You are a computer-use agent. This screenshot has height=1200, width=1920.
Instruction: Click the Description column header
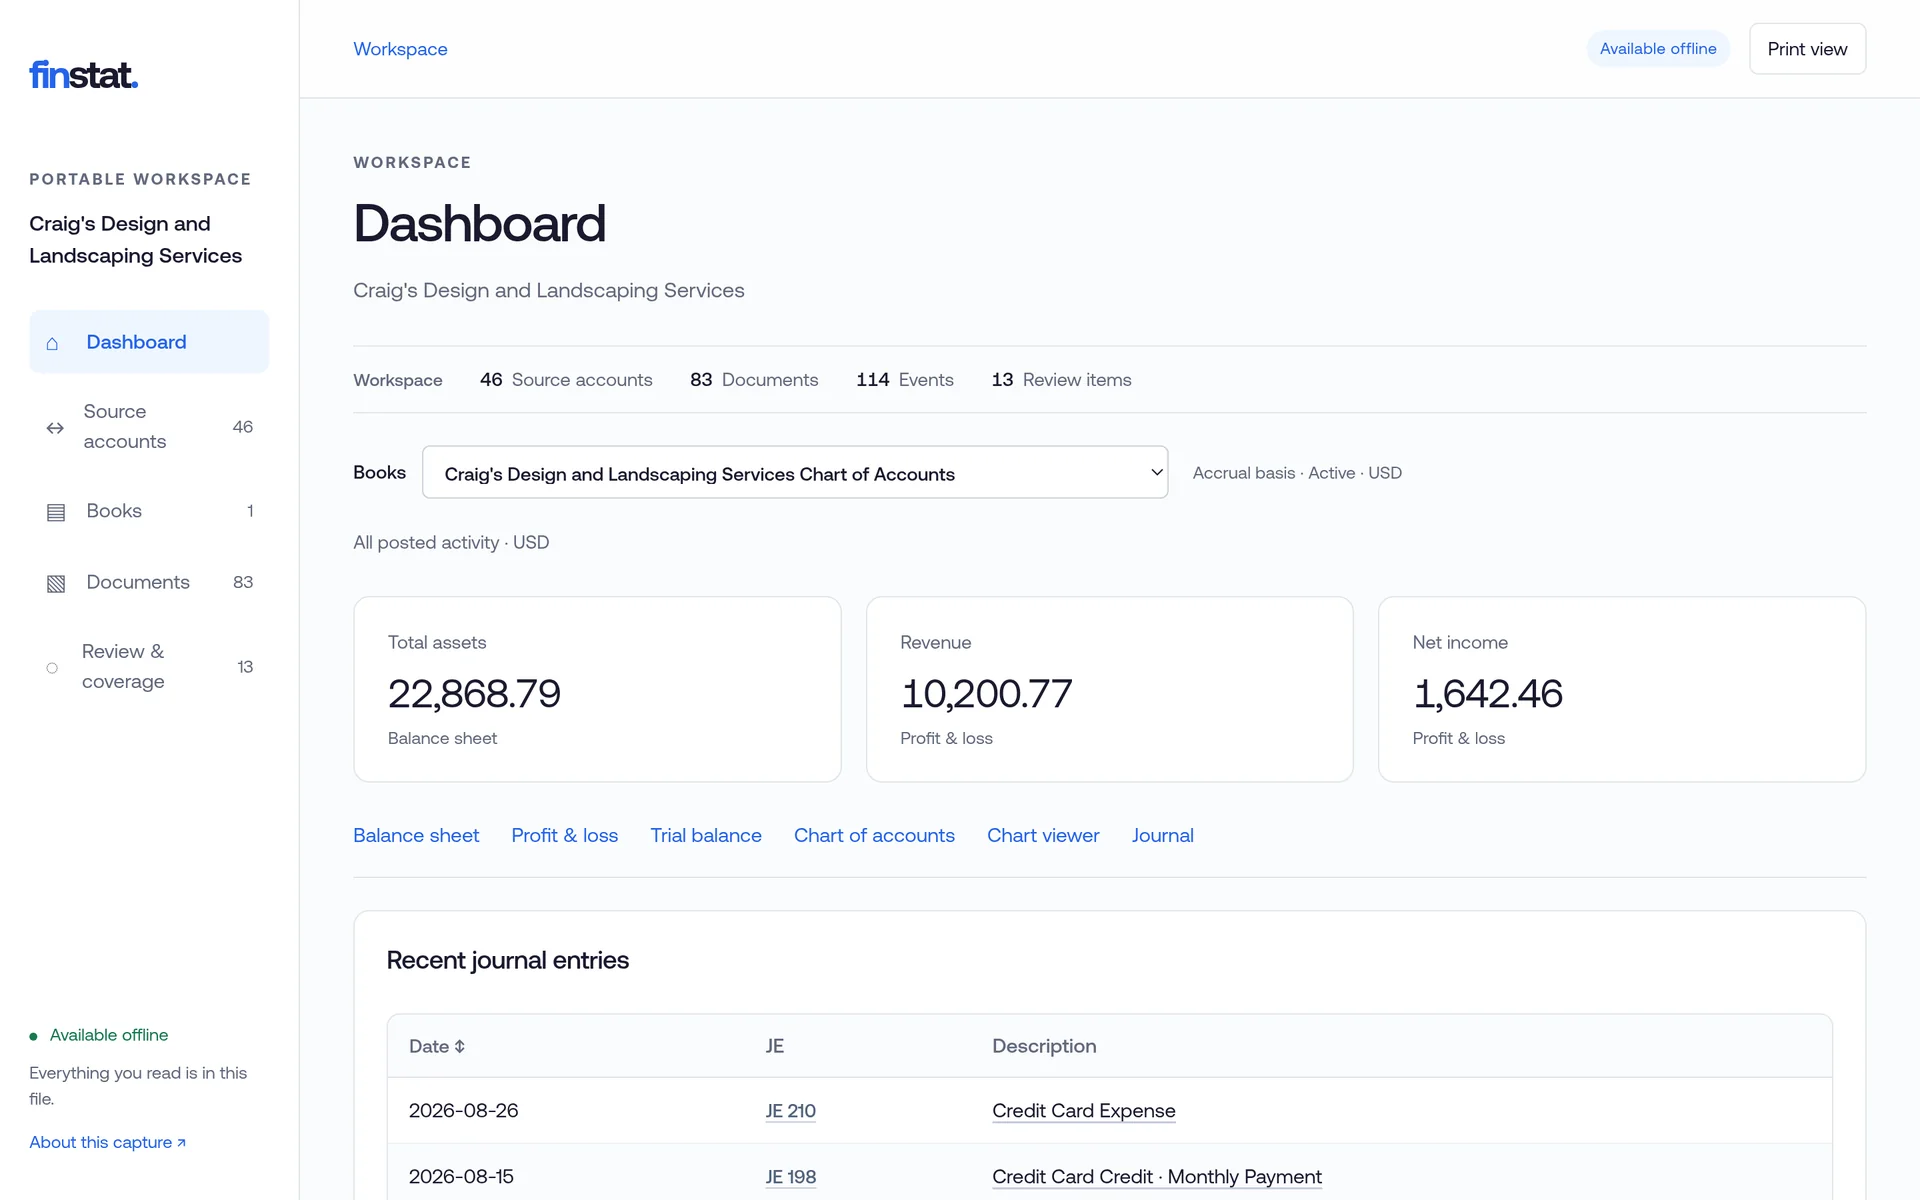click(x=1044, y=1046)
